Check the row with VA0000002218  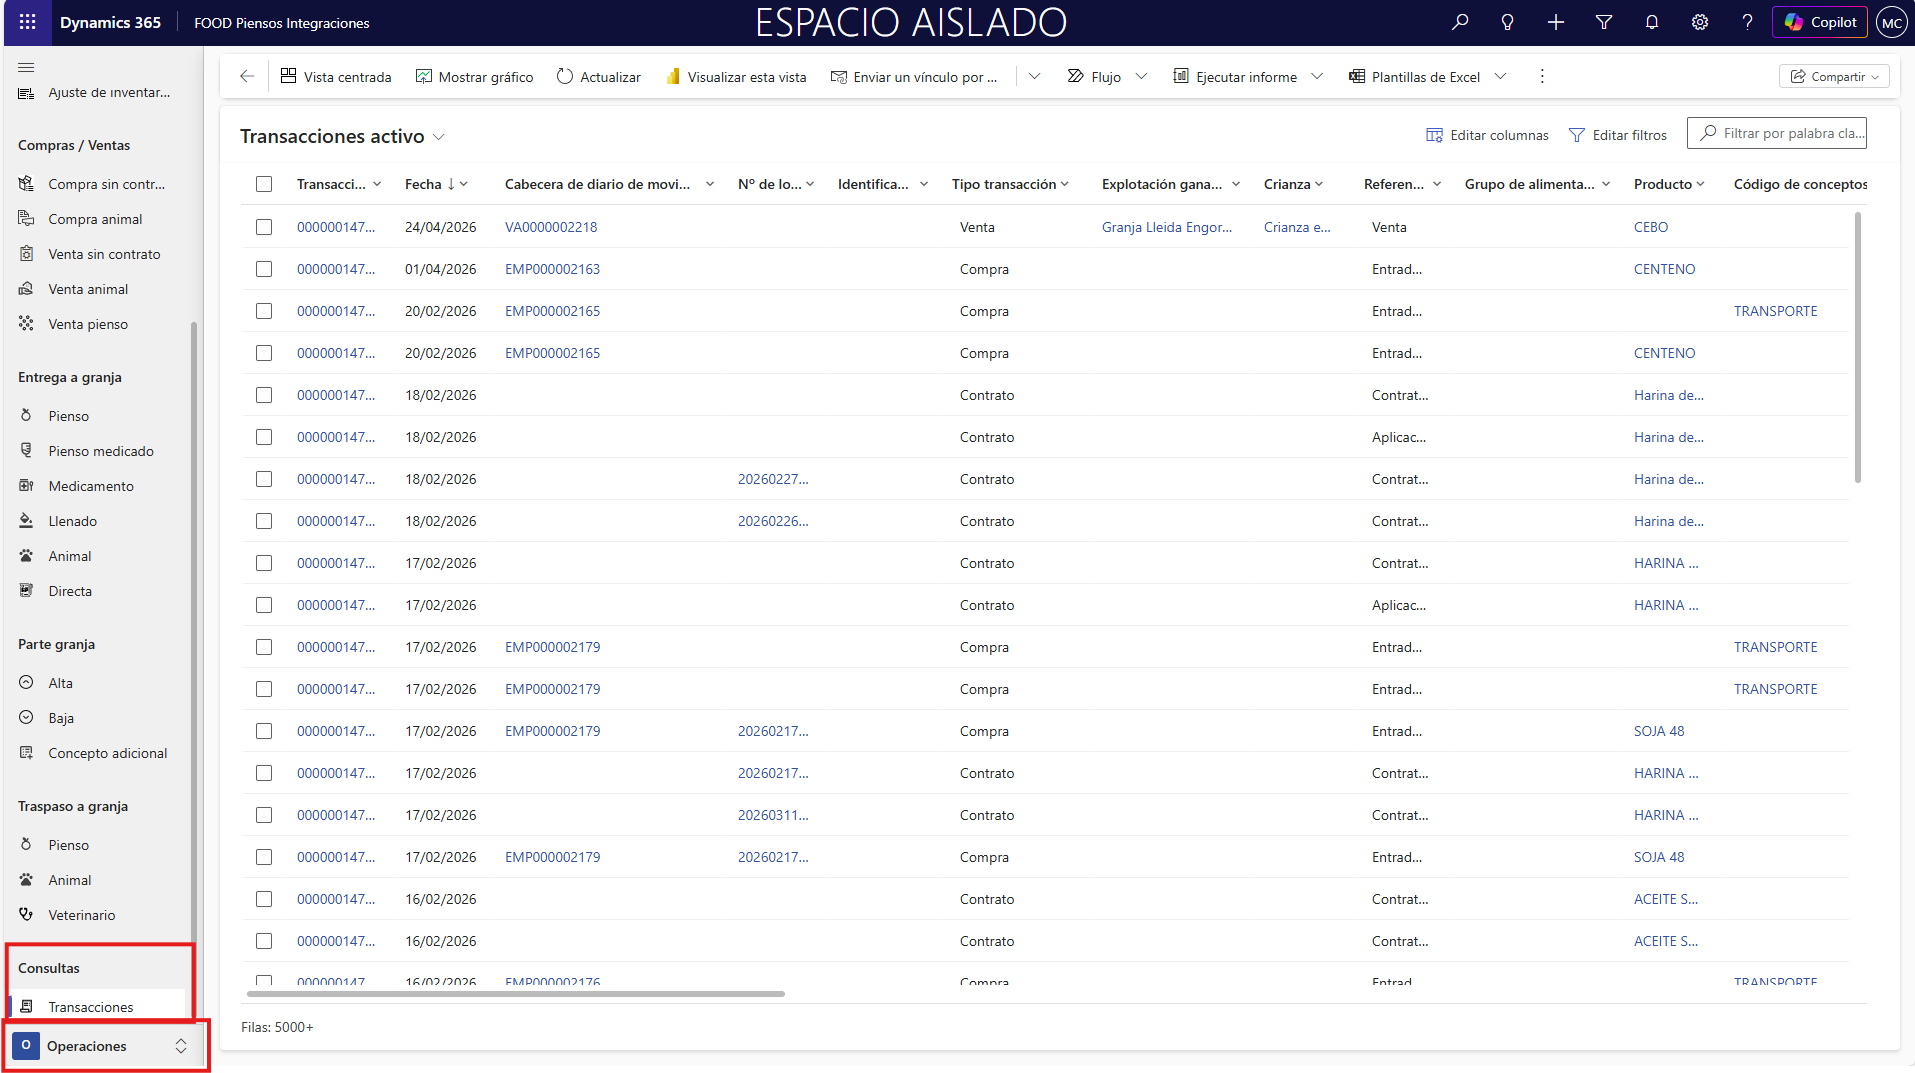[x=264, y=227]
